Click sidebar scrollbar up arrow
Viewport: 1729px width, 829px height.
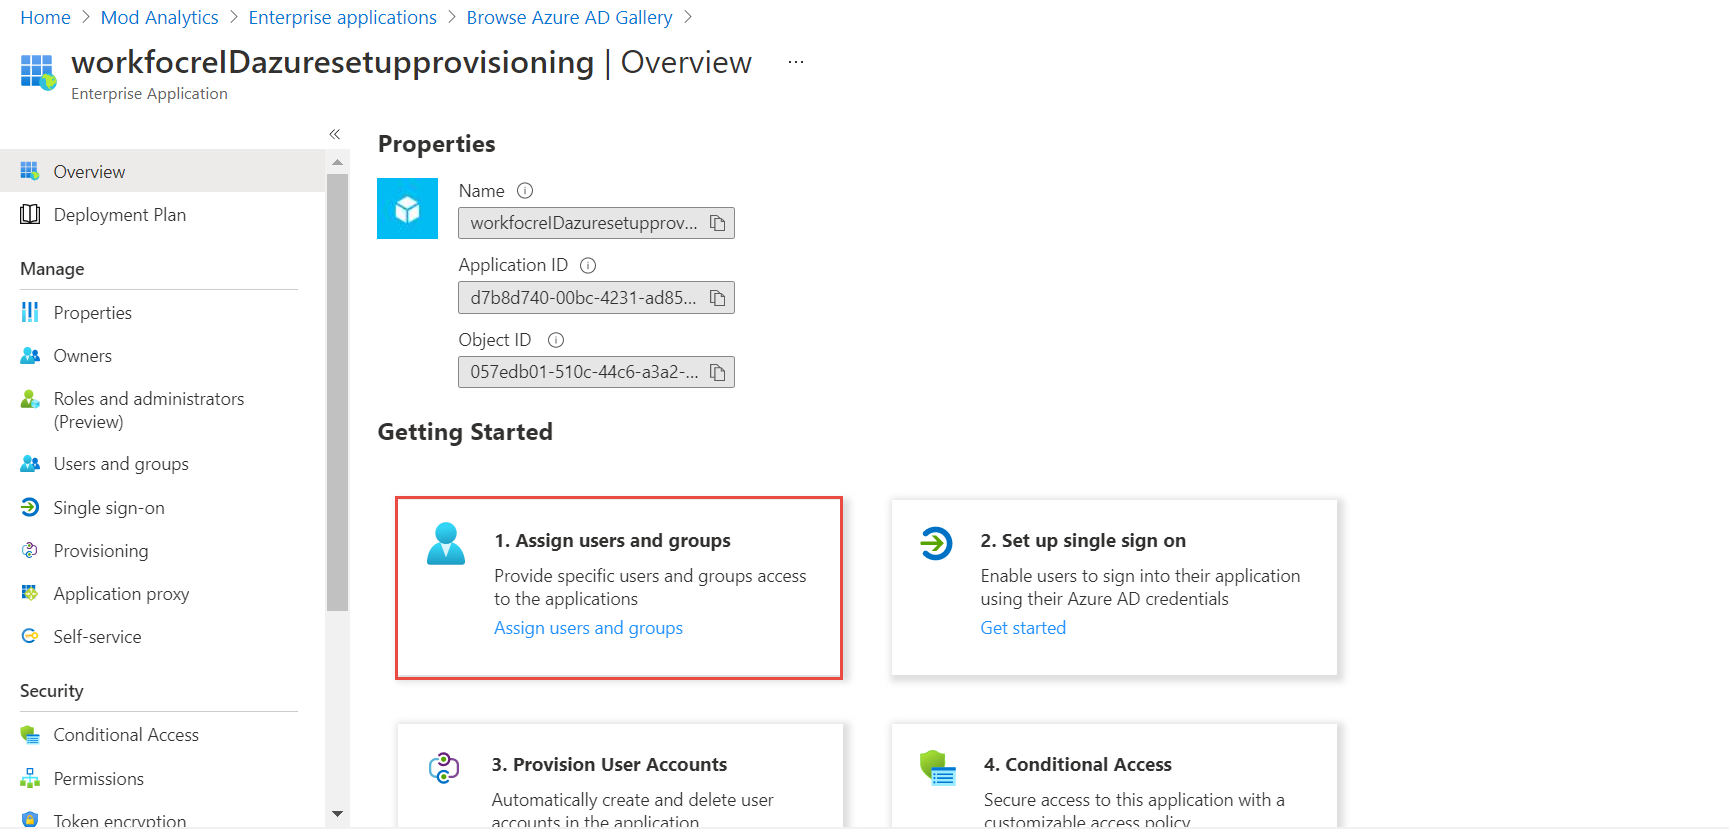coord(337,161)
